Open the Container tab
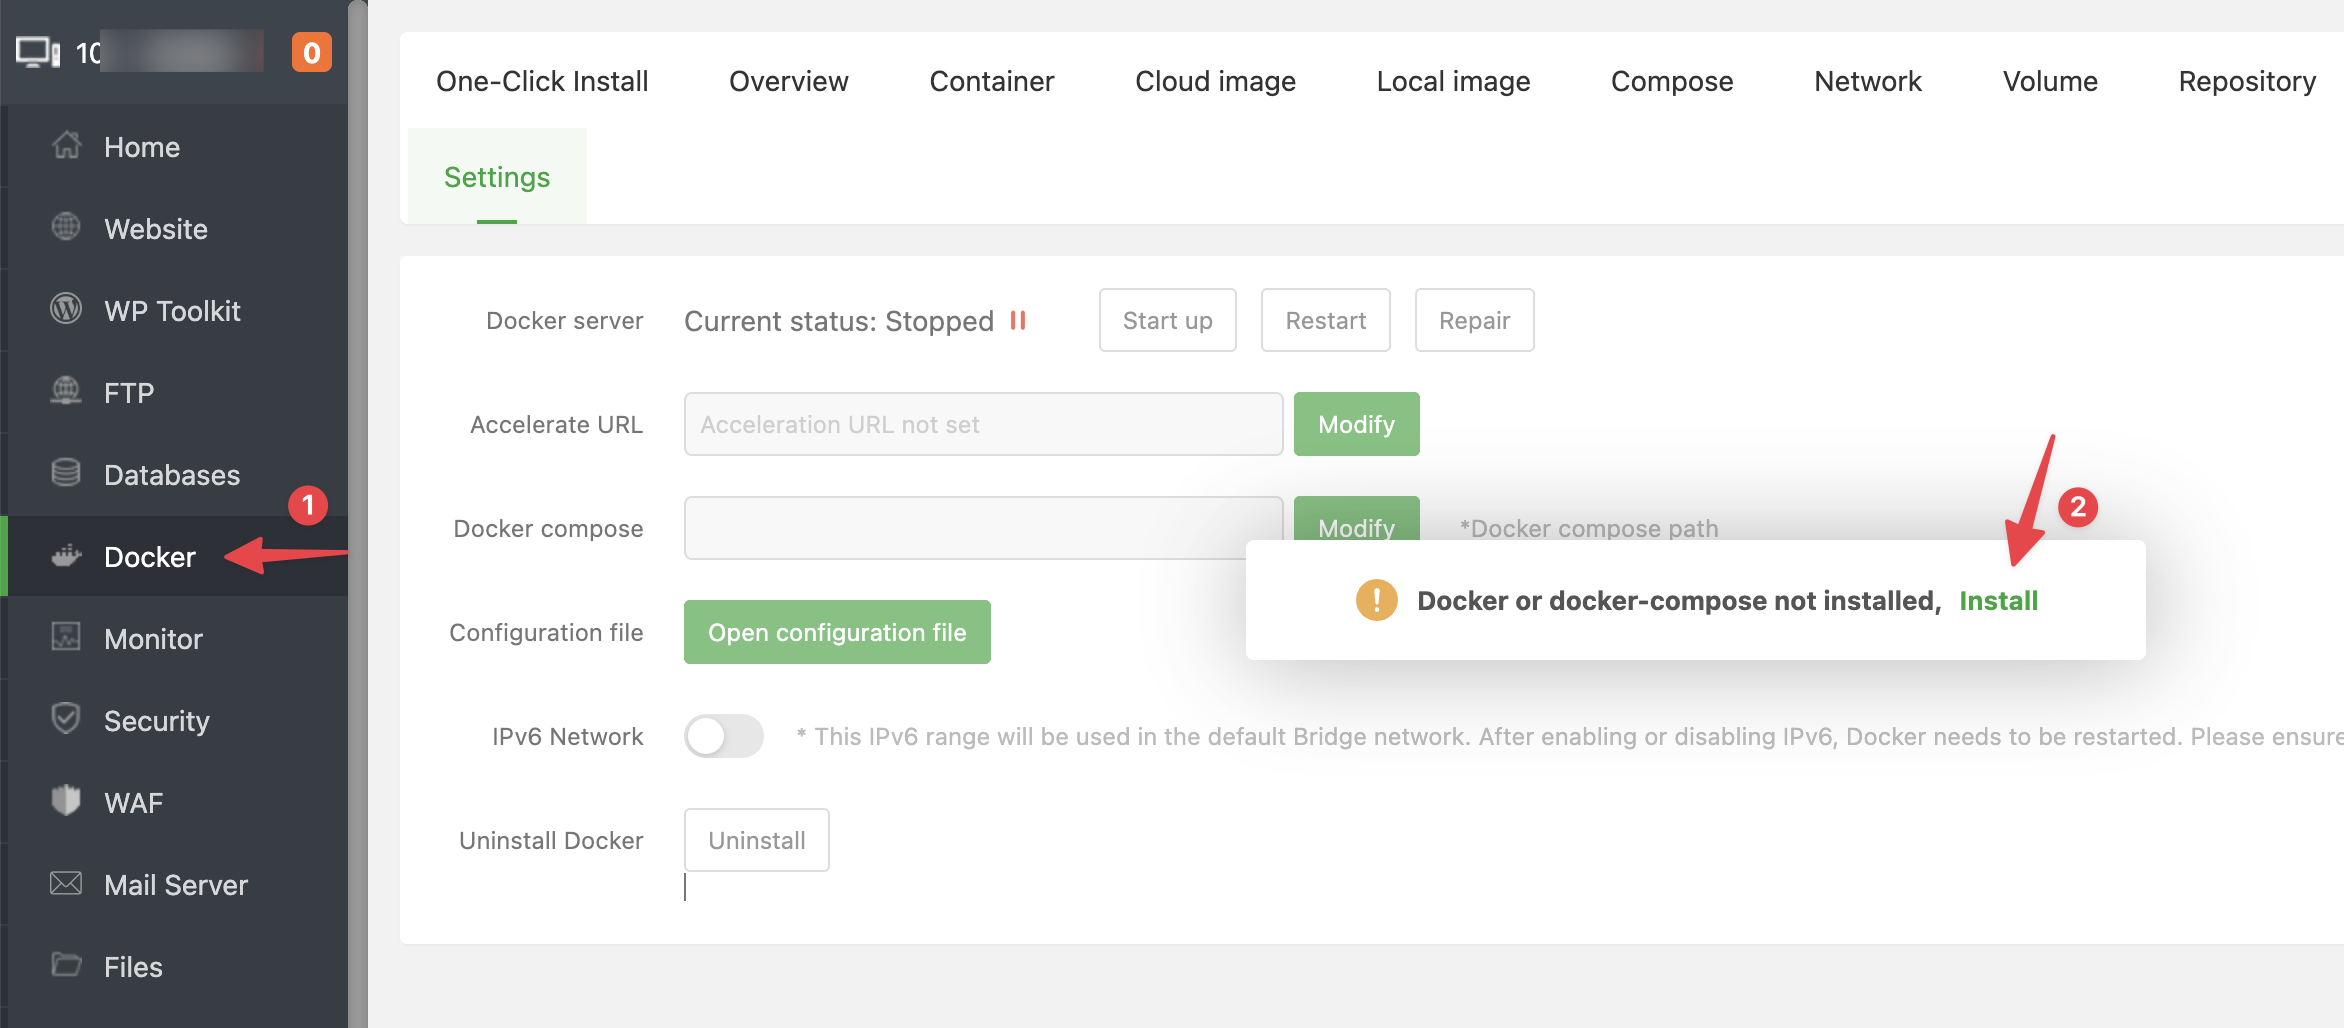The width and height of the screenshot is (2344, 1028). (x=992, y=81)
